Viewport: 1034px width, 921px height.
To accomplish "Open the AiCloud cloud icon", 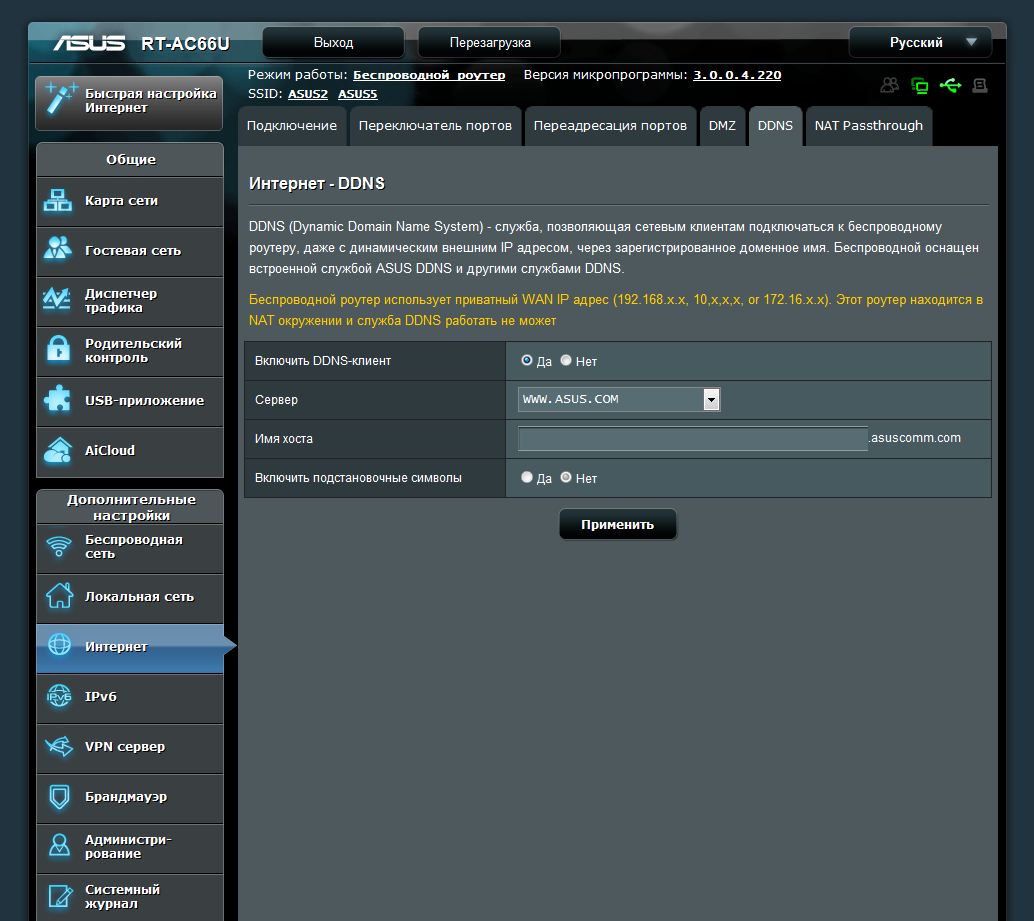I will coord(58,450).
